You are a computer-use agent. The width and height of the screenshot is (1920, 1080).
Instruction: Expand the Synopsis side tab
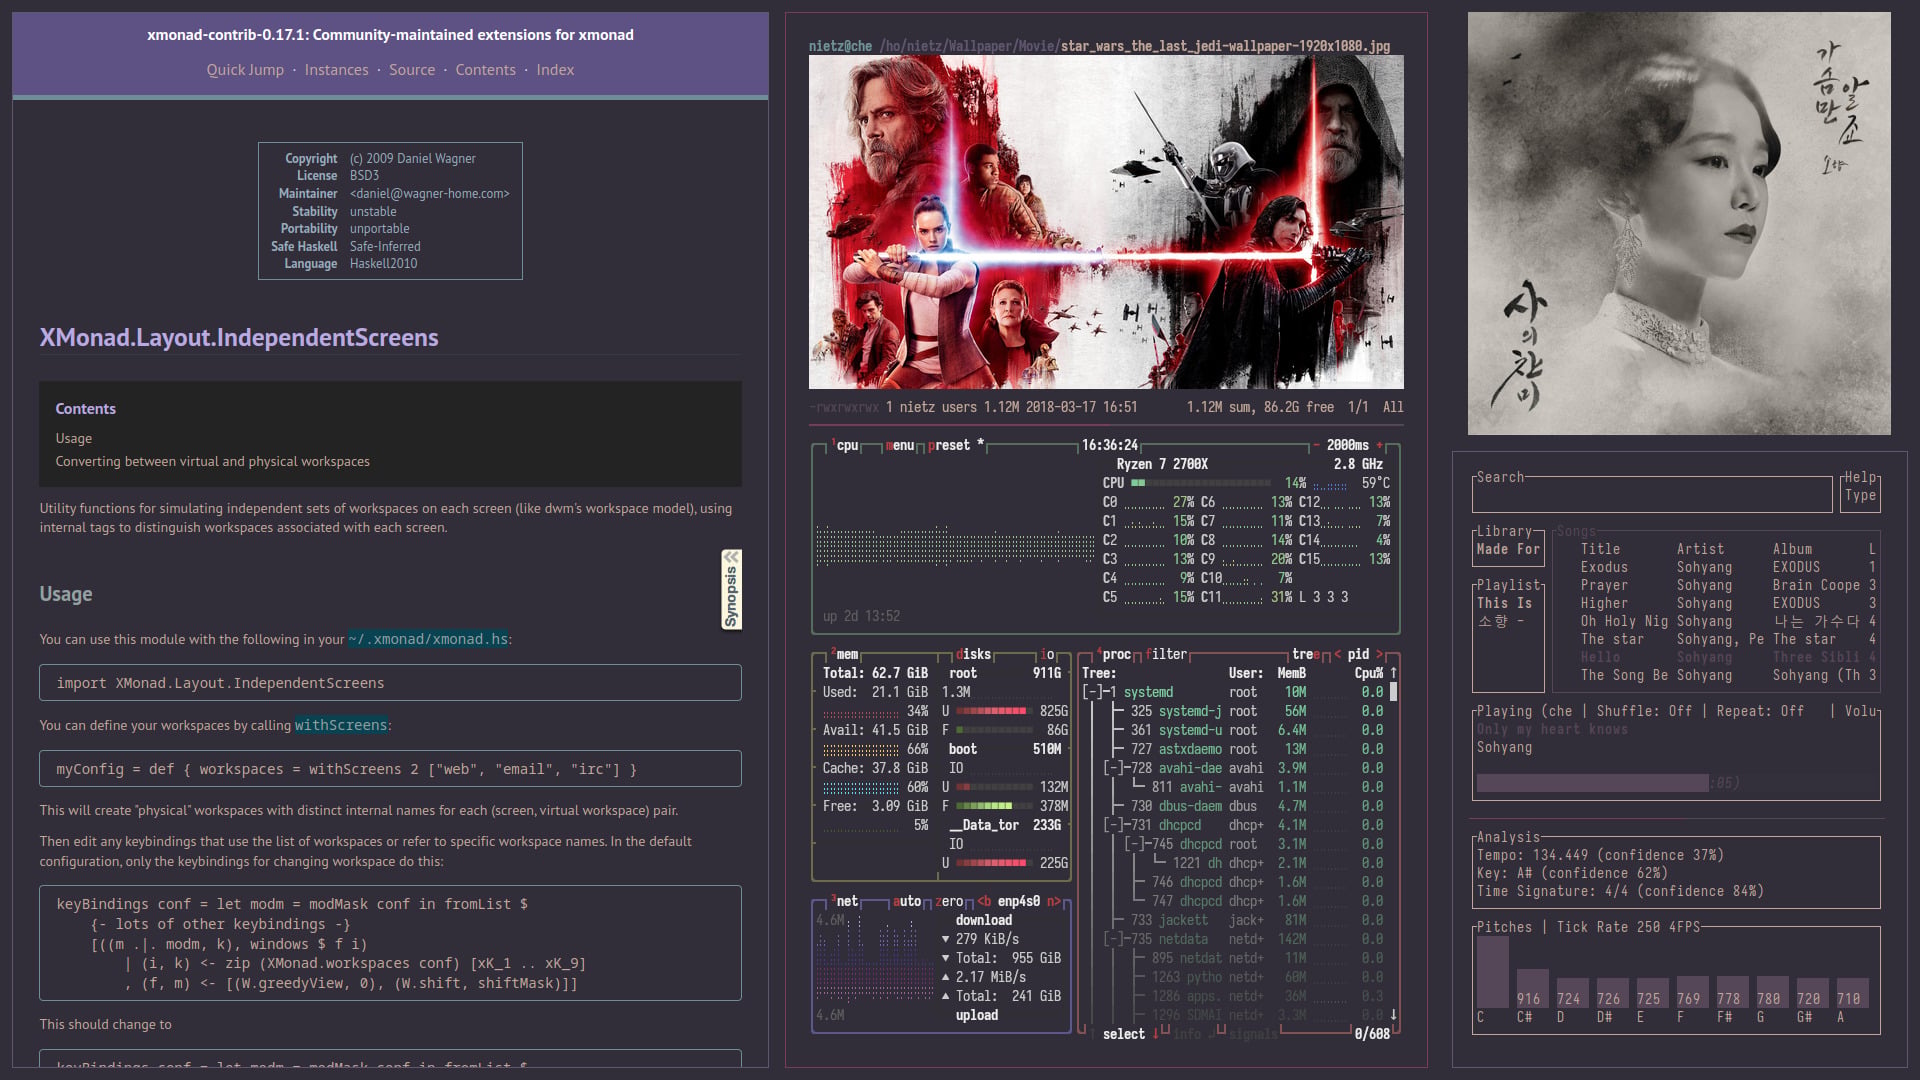click(x=731, y=590)
